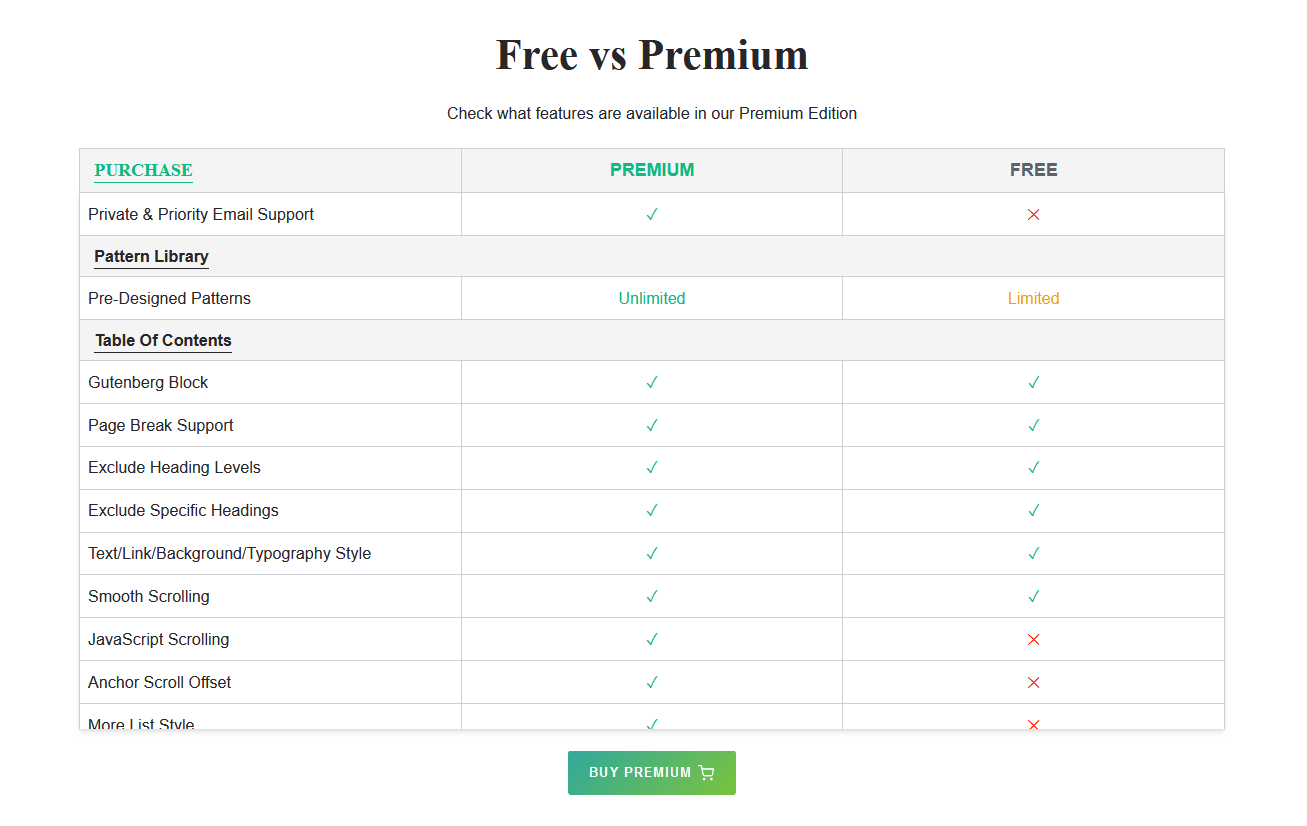Image resolution: width=1307 pixels, height=826 pixels.
Task: Click the Pattern Library section heading
Action: pyautogui.click(x=151, y=256)
